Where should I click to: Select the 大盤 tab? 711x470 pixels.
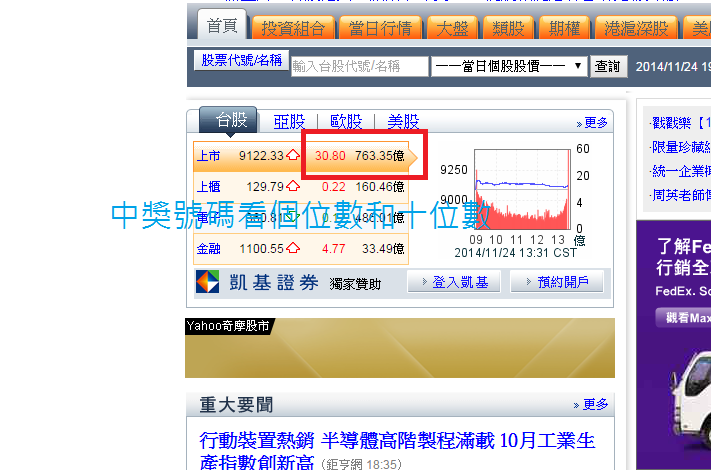(x=453, y=28)
